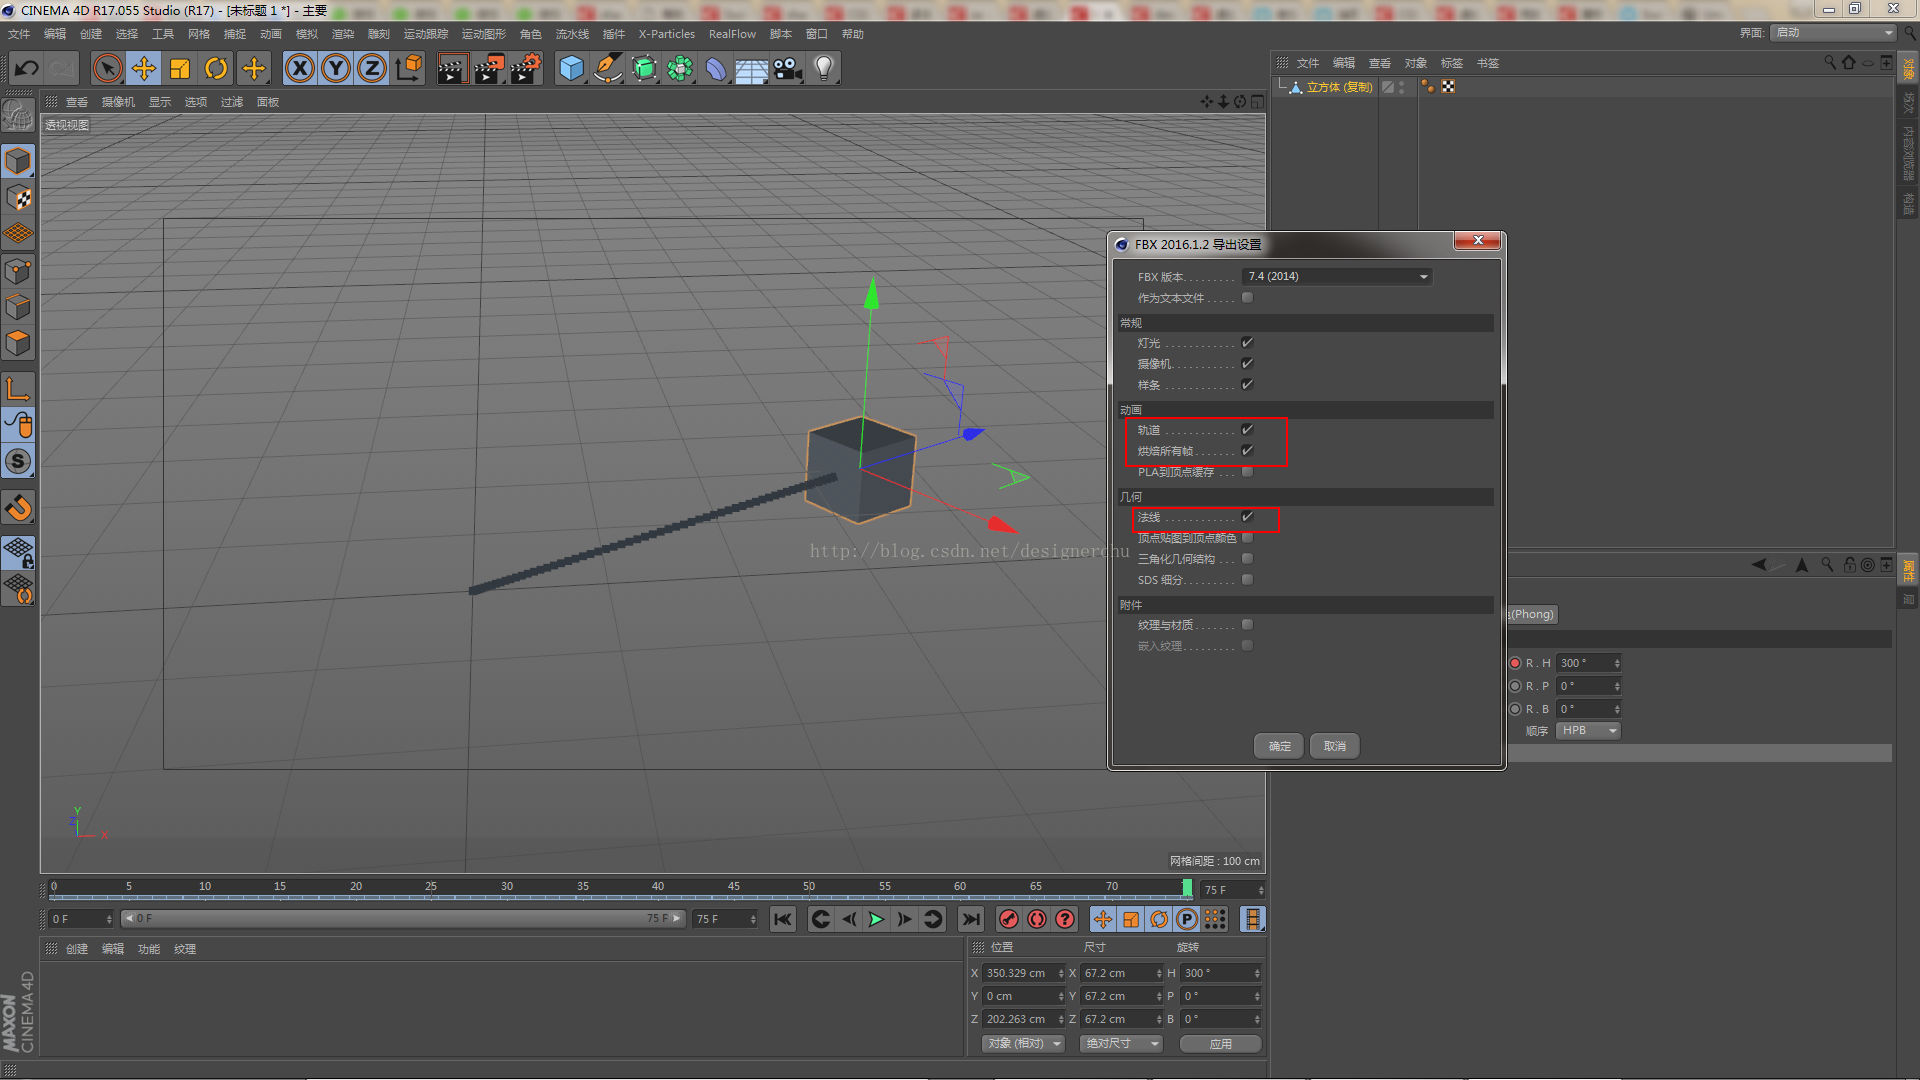Render the active view clapperboard icon
1920x1080 pixels.
coord(452,69)
